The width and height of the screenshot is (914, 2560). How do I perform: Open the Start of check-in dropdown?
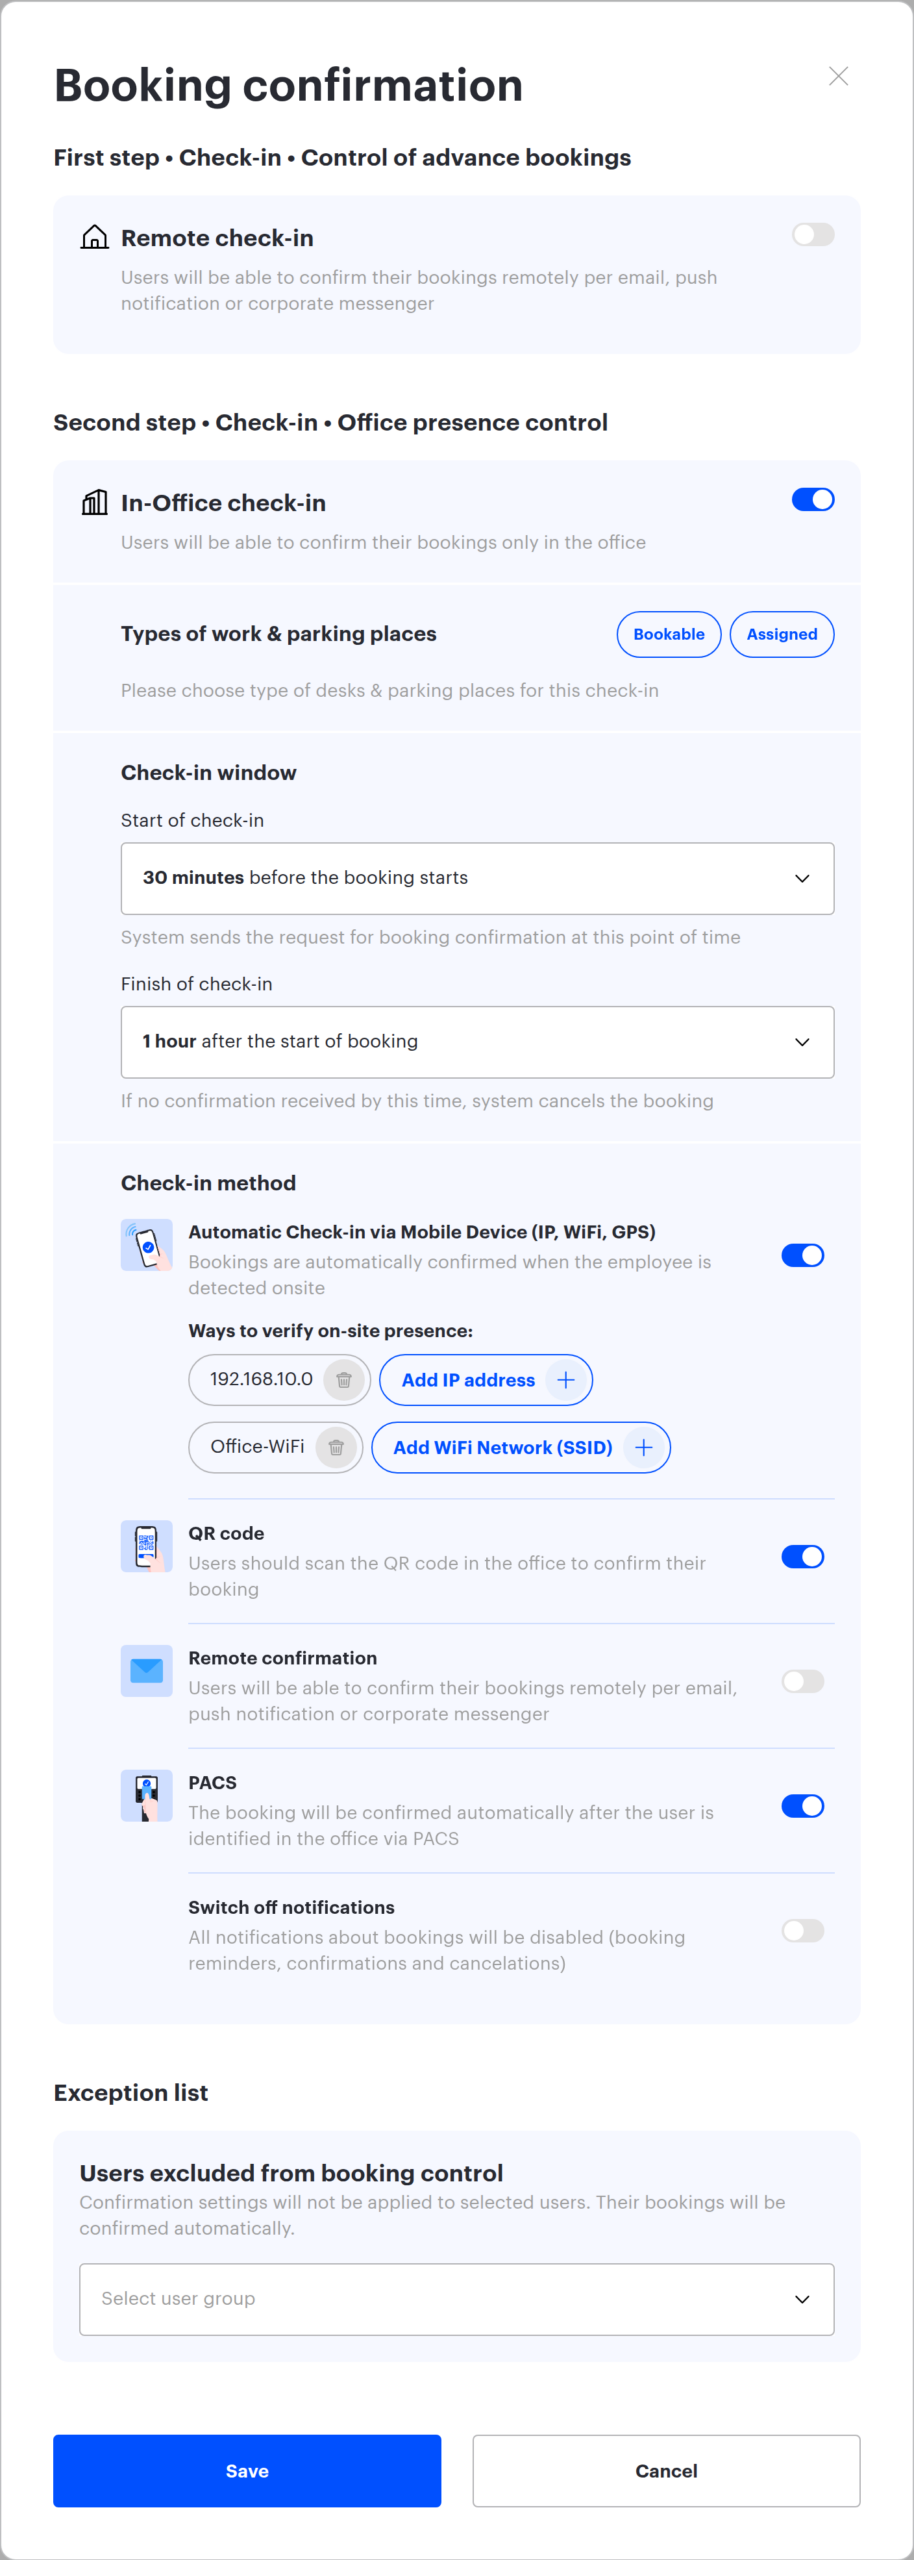[x=477, y=878]
